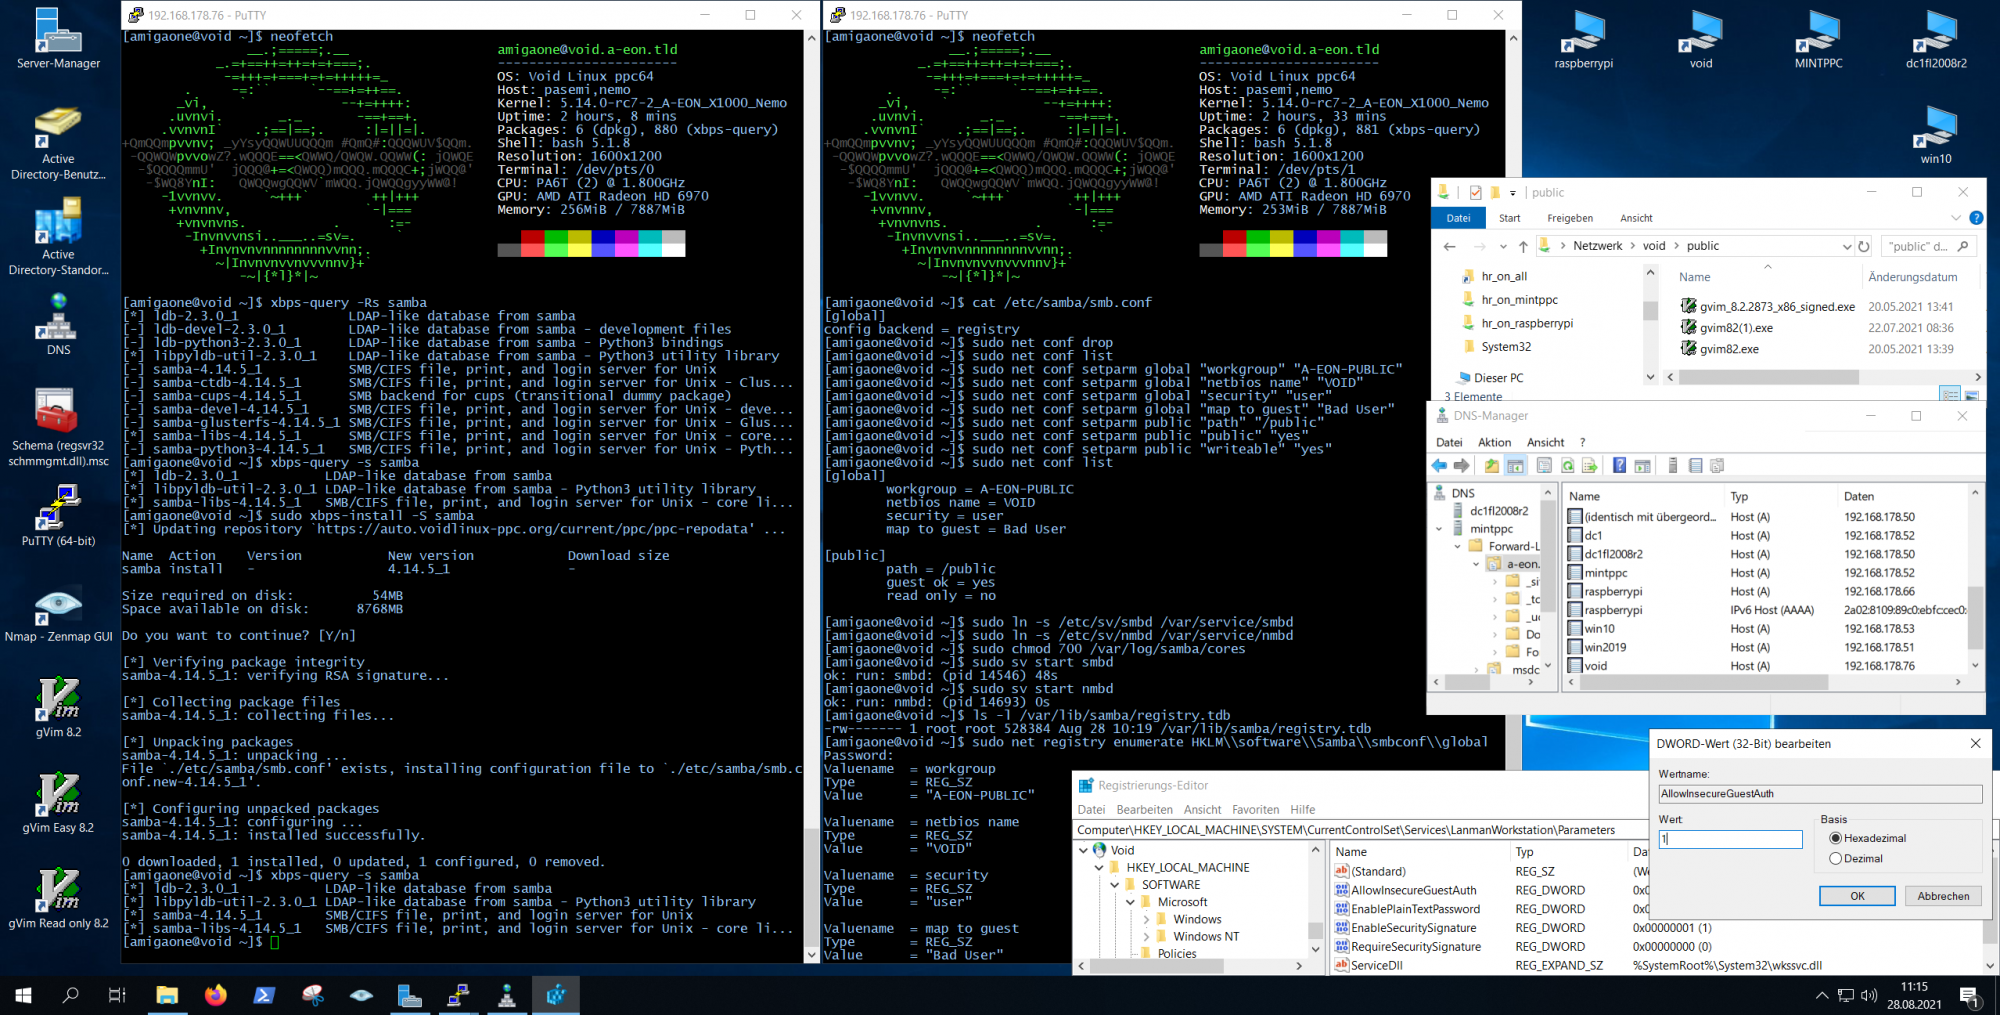Open the Freigeben tab in Explorer

(1570, 218)
